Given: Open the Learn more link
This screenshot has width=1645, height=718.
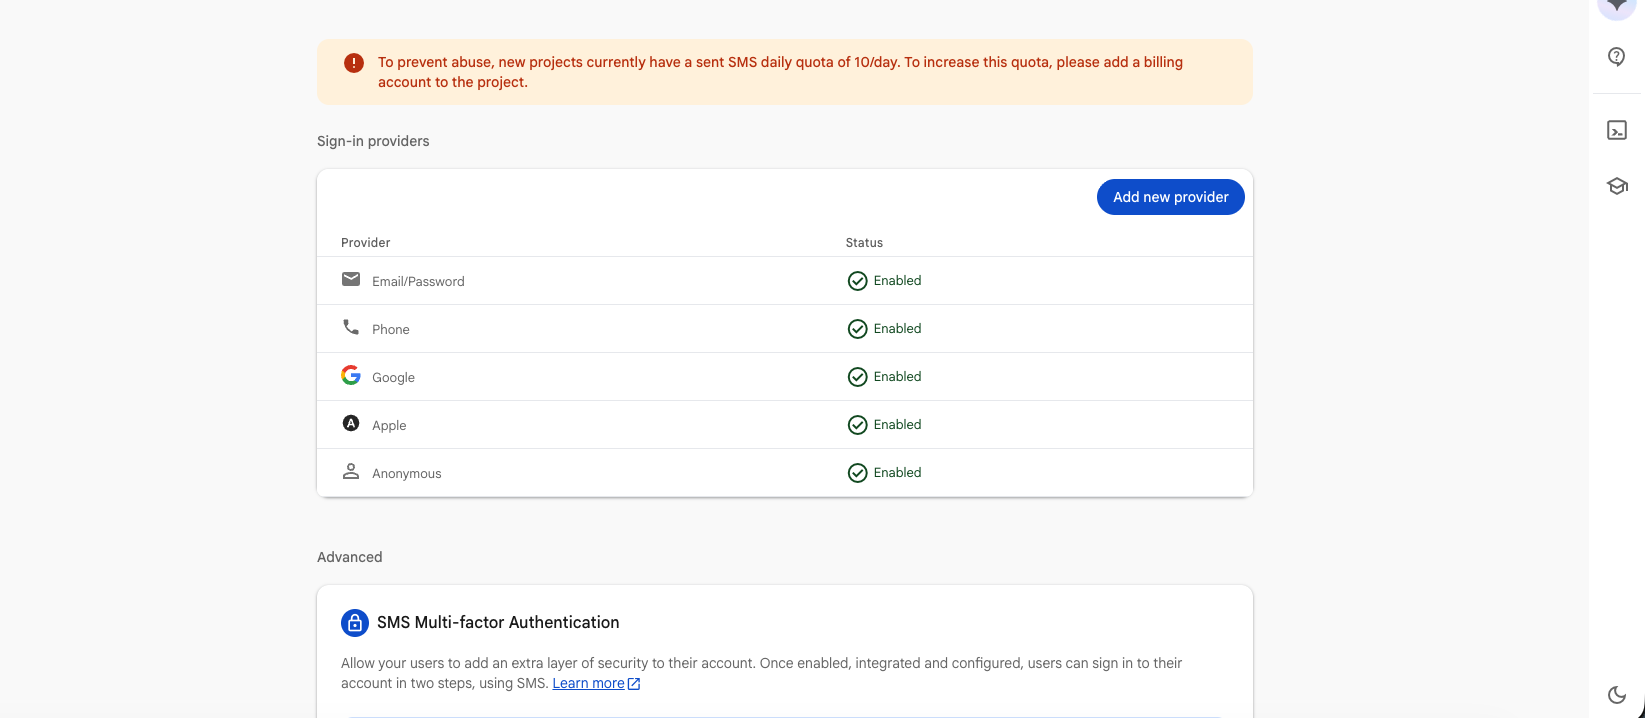Looking at the screenshot, I should (x=588, y=683).
